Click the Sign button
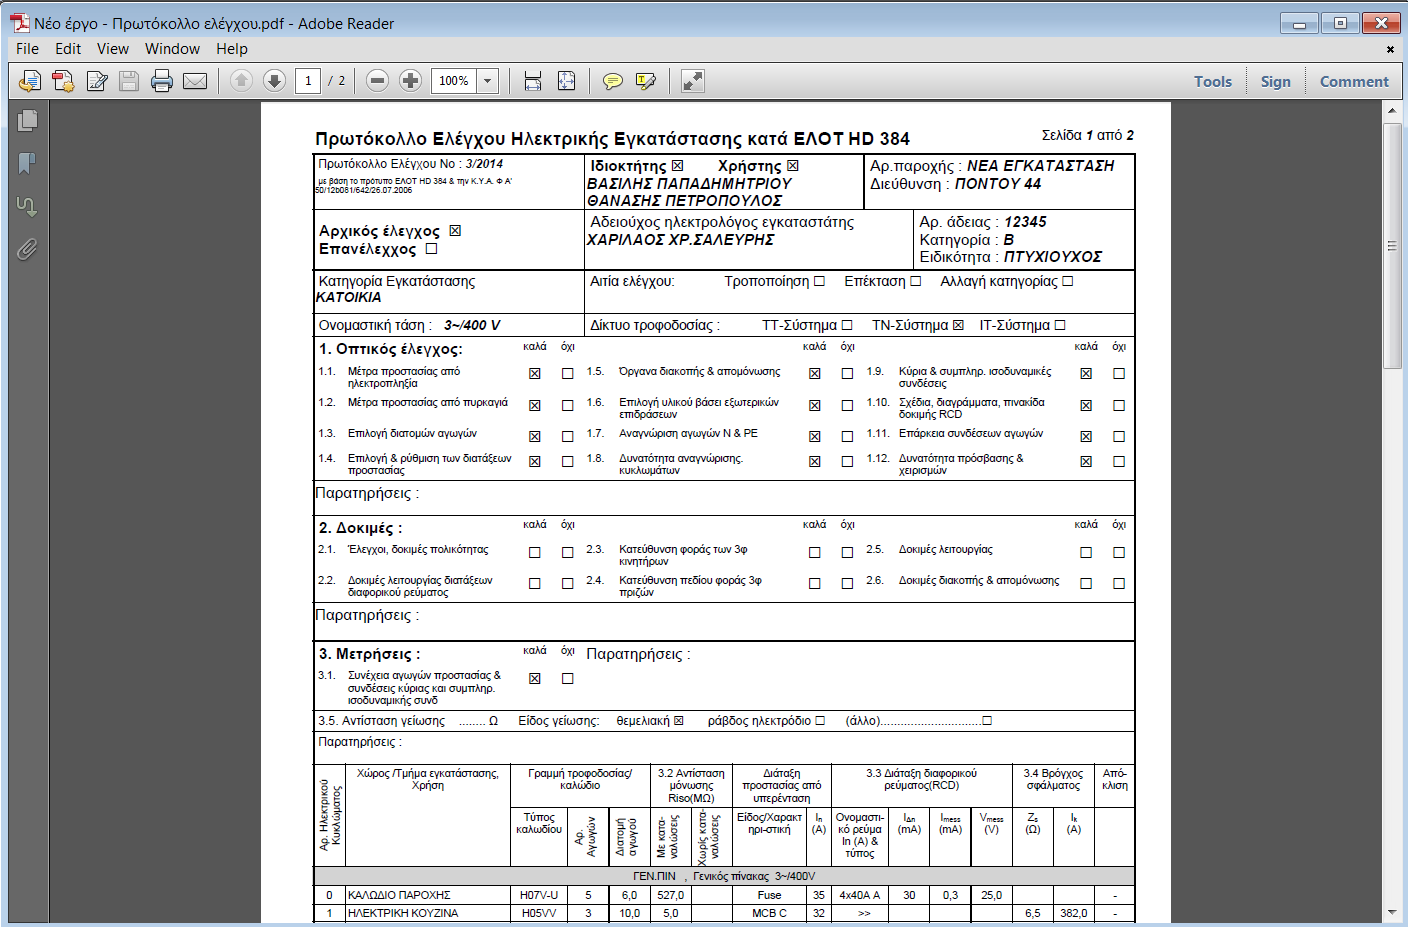The width and height of the screenshot is (1408, 927). 1275,81
